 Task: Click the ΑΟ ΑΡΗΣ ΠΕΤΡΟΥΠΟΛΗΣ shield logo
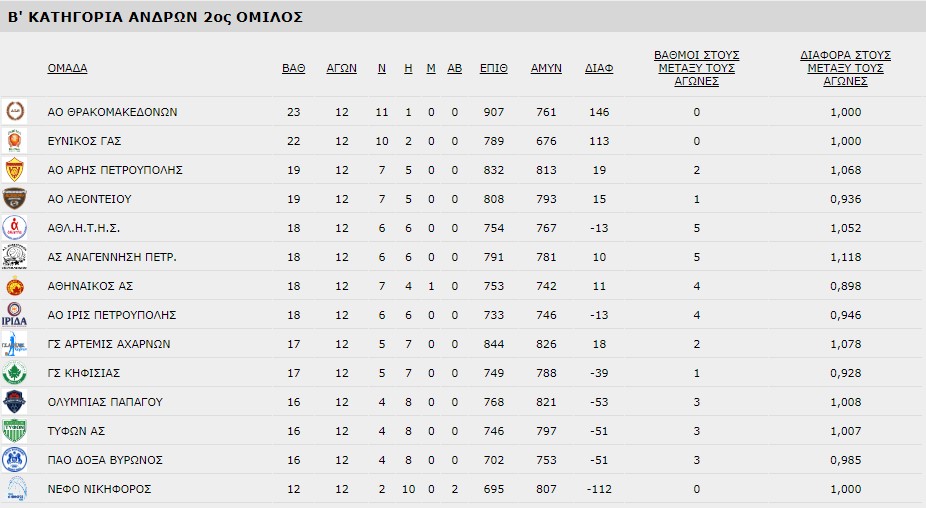16,170
